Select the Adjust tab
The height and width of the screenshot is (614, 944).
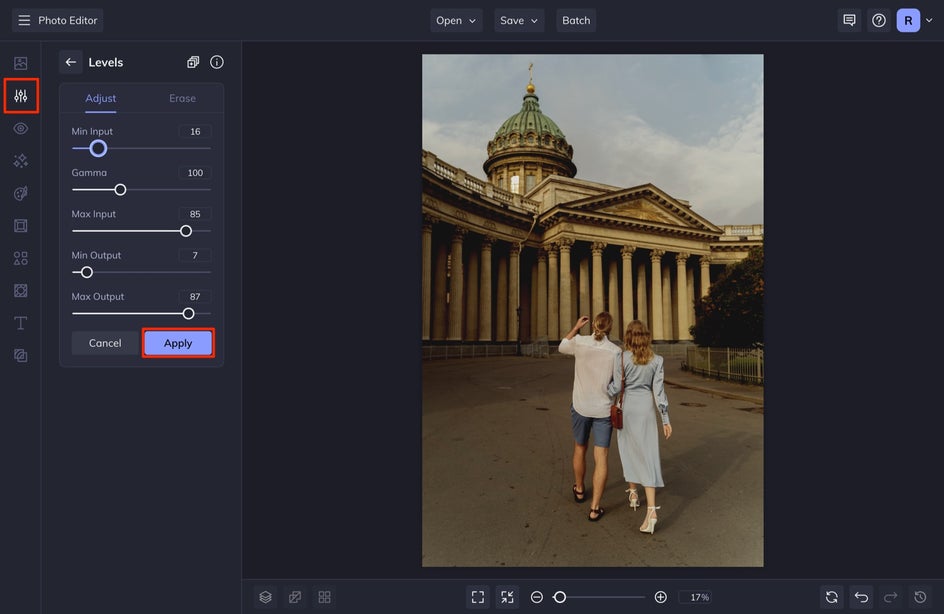point(100,98)
